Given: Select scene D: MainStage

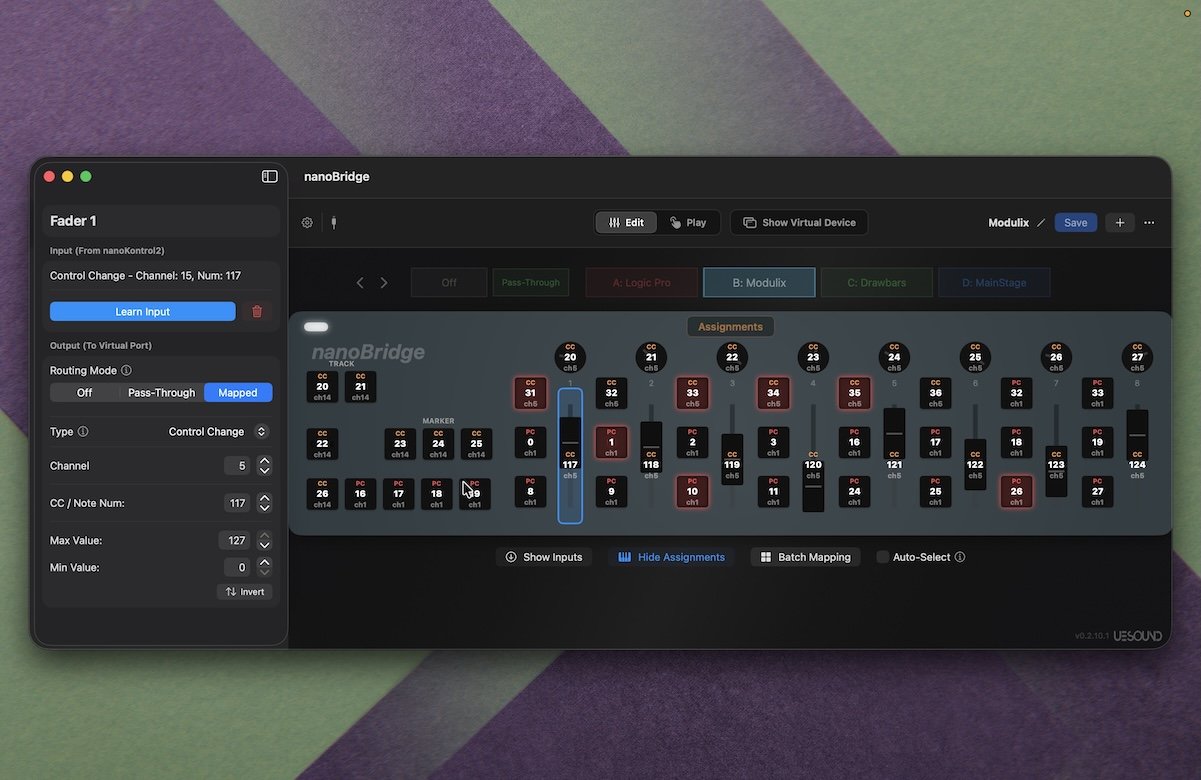Looking at the screenshot, I should coord(994,283).
